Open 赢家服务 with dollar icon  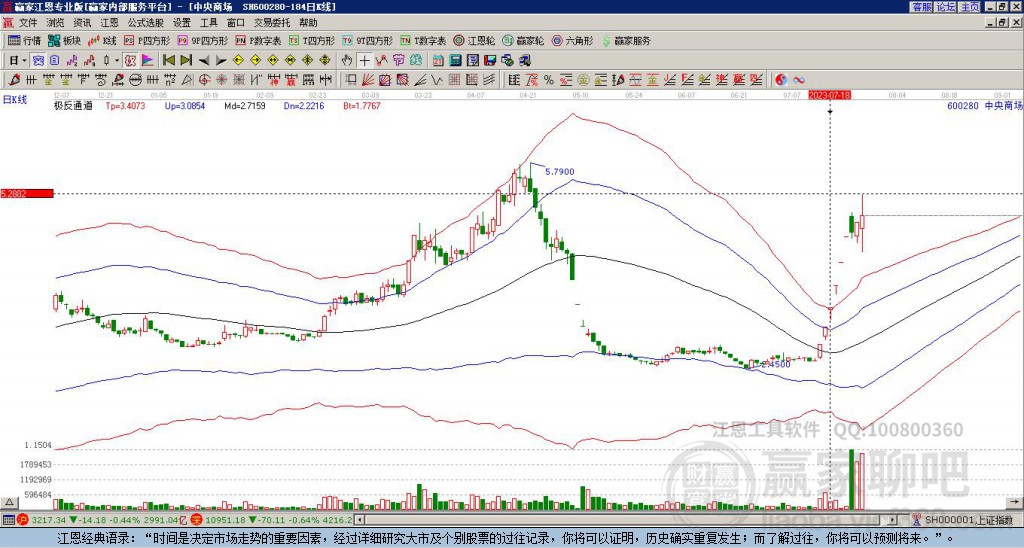[x=626, y=40]
